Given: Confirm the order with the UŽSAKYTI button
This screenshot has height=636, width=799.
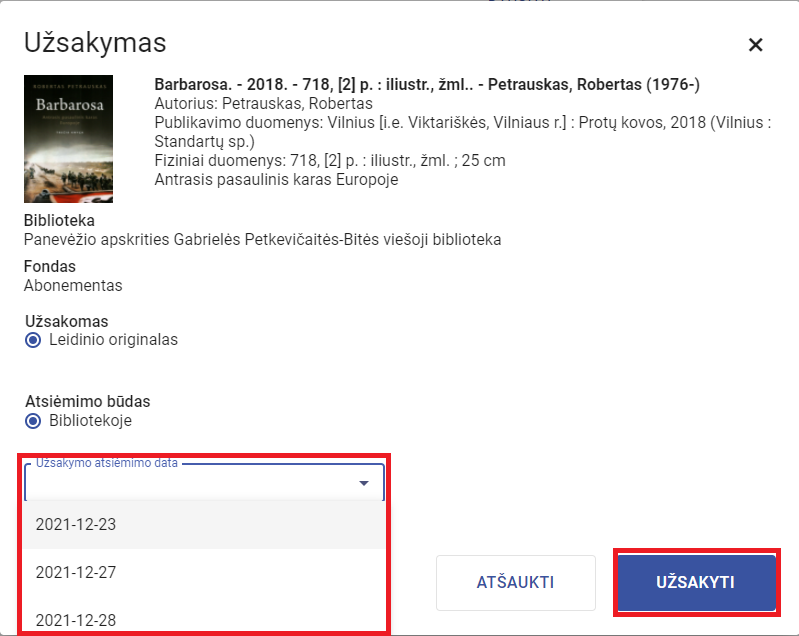Looking at the screenshot, I should [696, 582].
